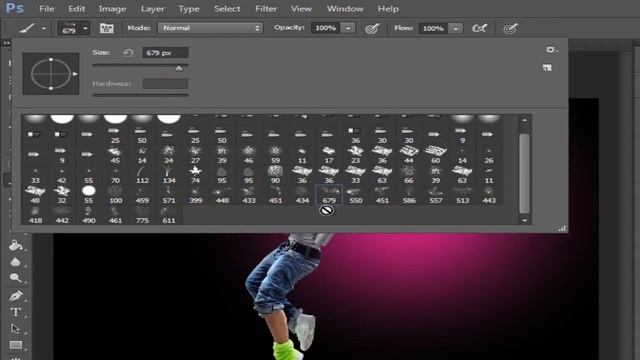Open brush picker gear settings menu
This screenshot has height=360, width=640.
pyautogui.click(x=551, y=50)
